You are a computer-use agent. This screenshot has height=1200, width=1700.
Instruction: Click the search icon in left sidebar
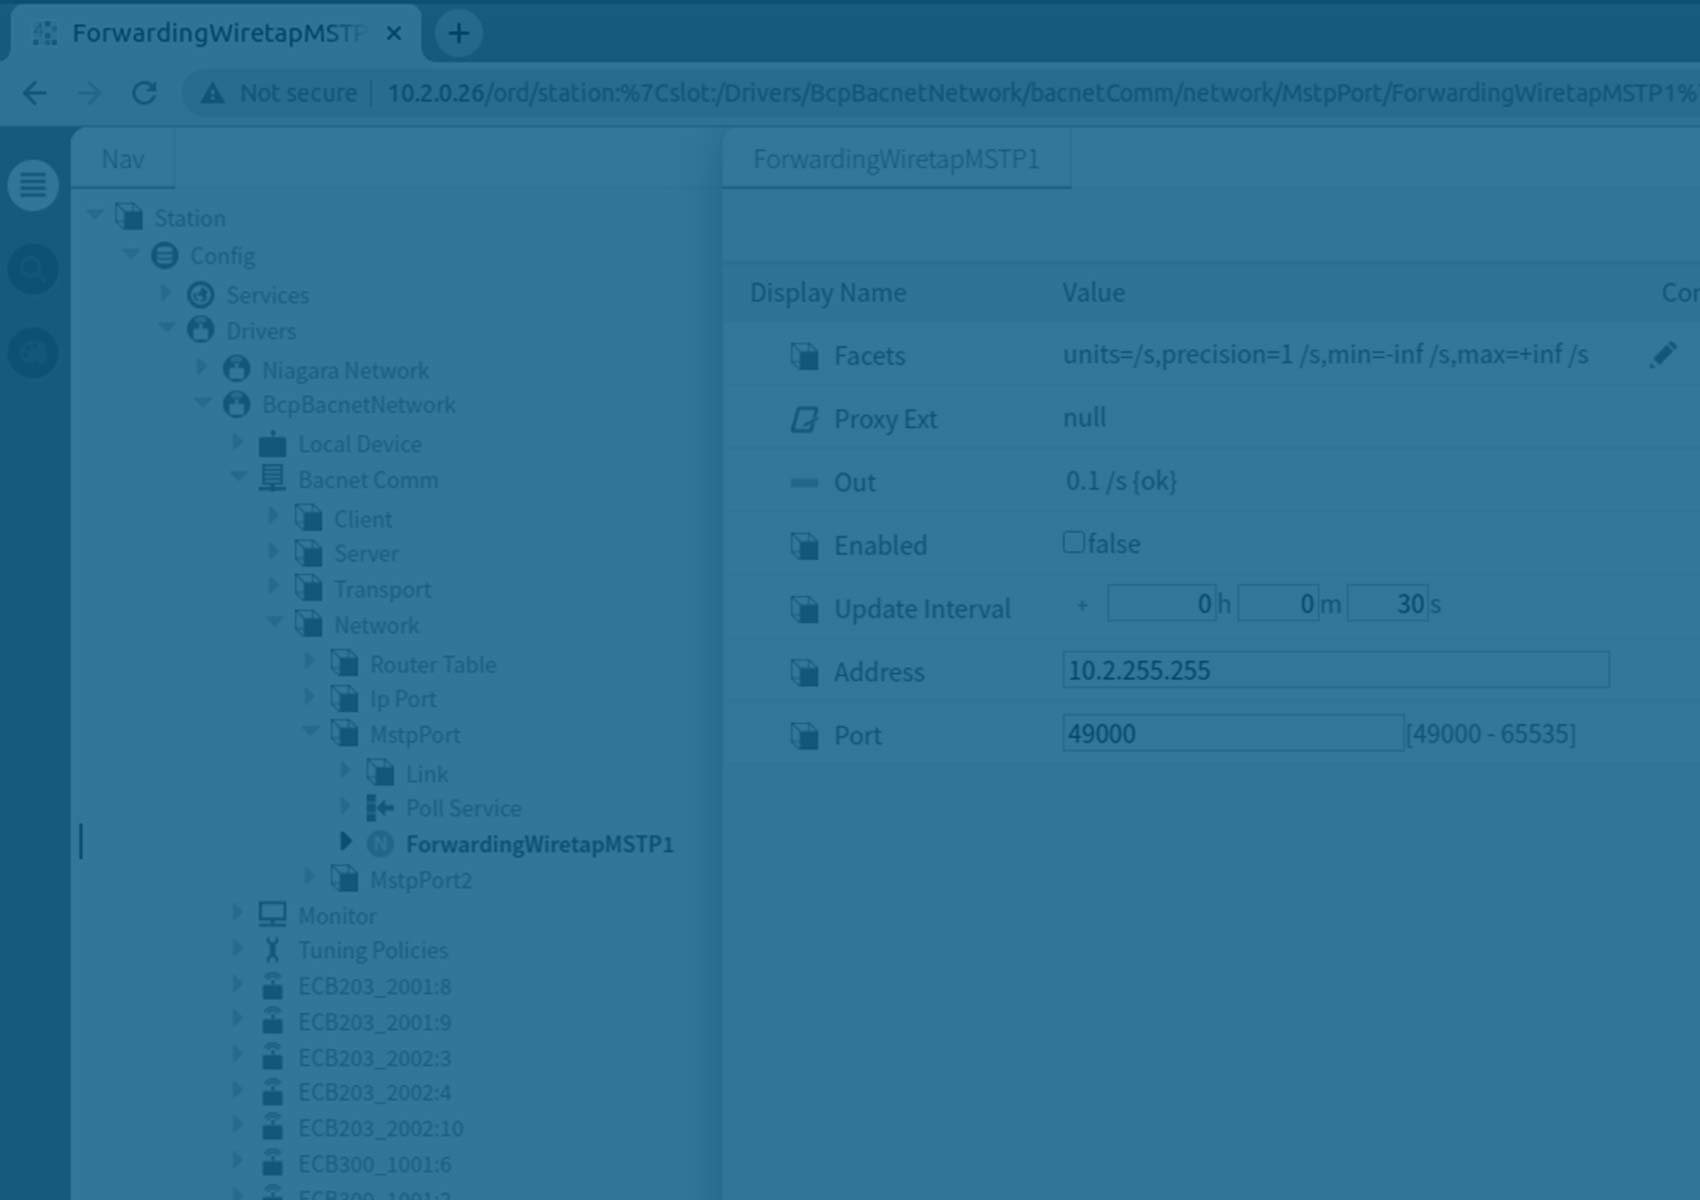[x=33, y=269]
